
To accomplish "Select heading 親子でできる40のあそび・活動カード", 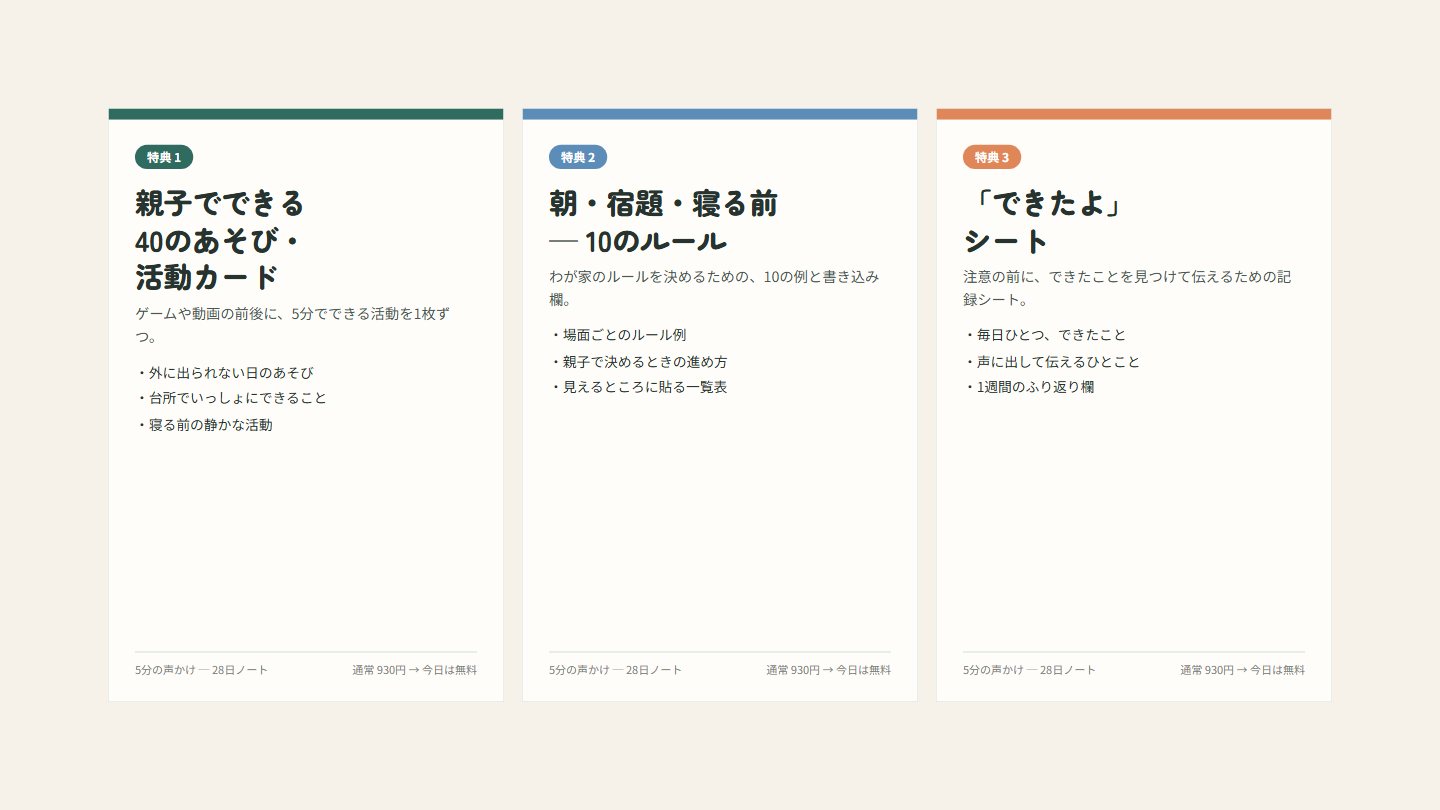I will coord(220,240).
